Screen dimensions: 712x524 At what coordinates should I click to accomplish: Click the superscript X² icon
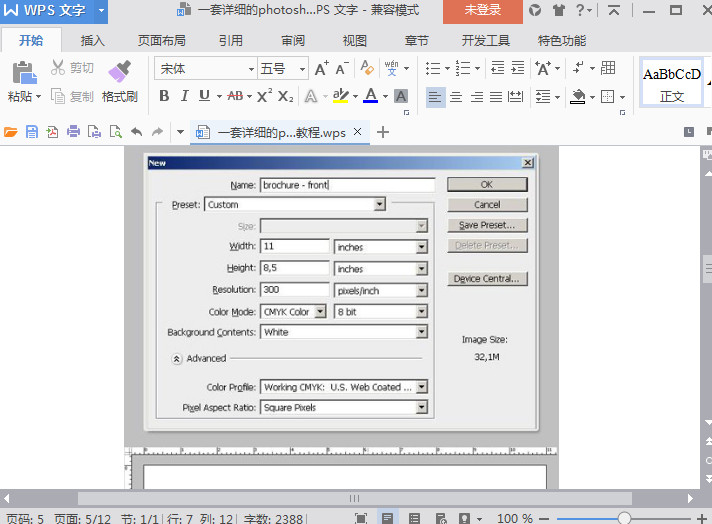264,96
